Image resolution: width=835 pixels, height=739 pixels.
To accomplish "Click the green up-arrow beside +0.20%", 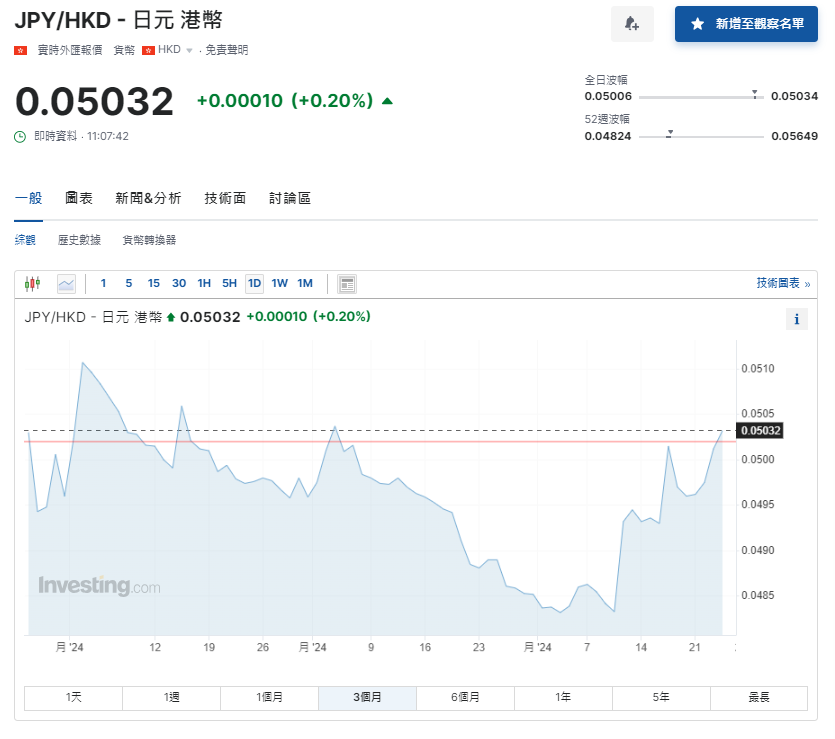I will tap(387, 101).
